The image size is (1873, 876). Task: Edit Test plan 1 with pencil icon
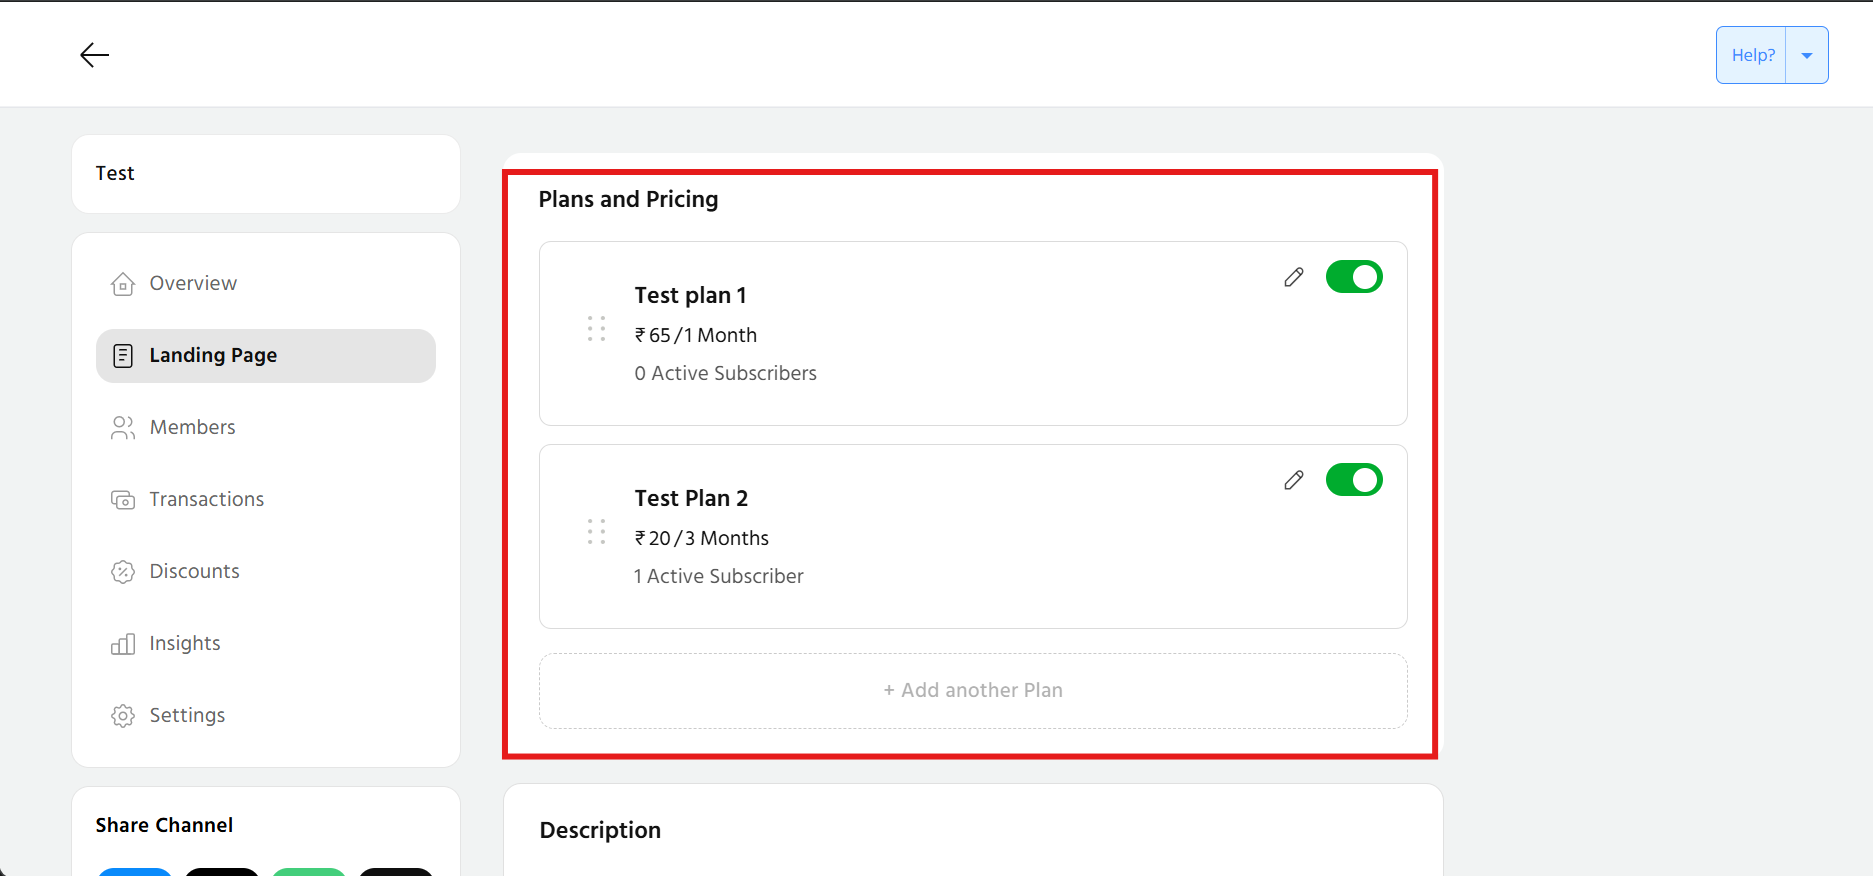click(1293, 277)
